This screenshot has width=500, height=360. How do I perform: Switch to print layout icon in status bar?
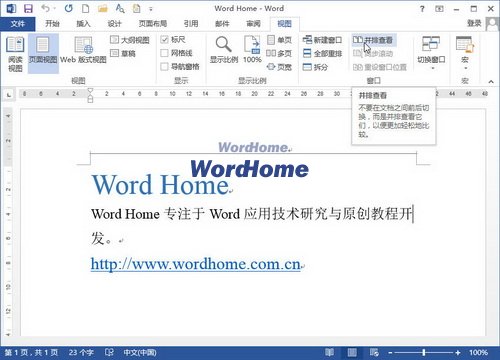point(352,352)
